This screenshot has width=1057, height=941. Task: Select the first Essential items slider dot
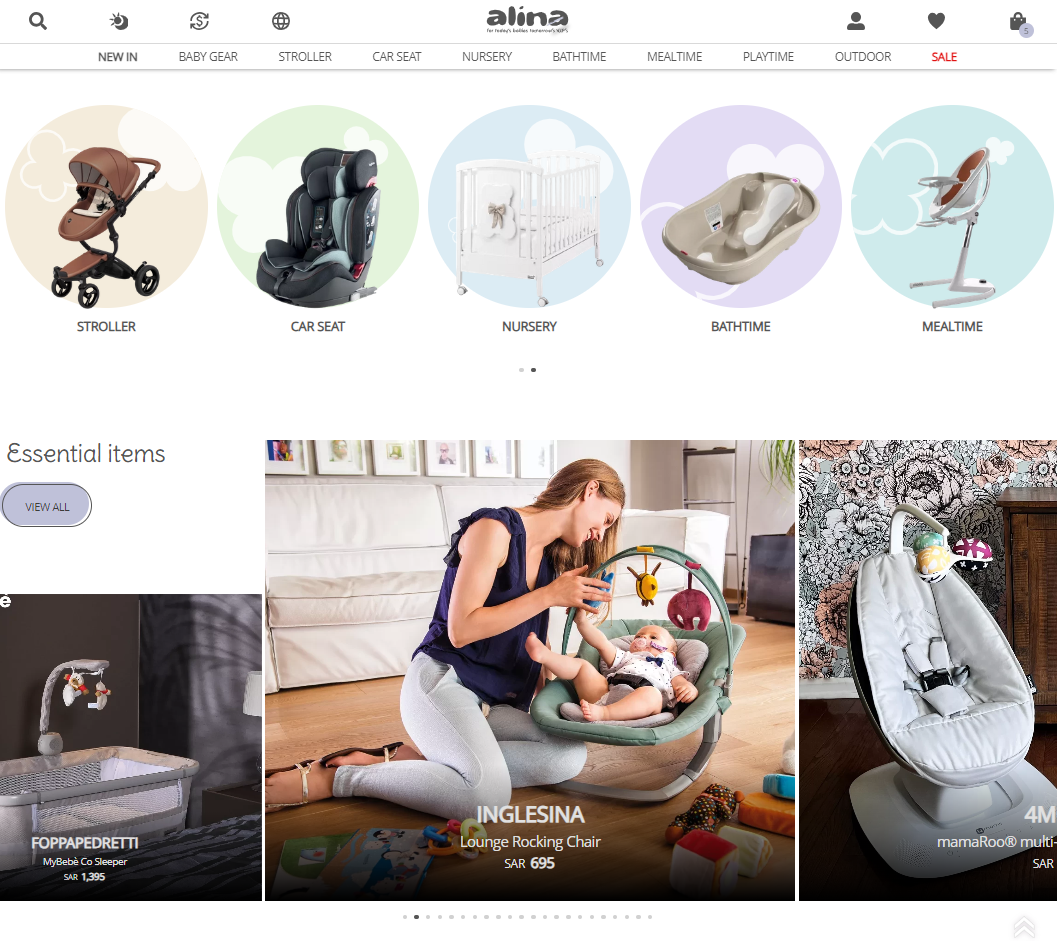pos(404,917)
